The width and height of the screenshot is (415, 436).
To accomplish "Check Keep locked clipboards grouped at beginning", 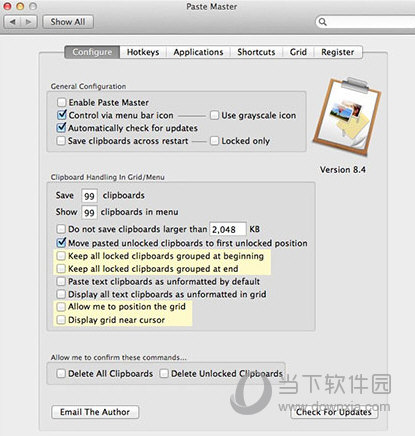I will (61, 256).
